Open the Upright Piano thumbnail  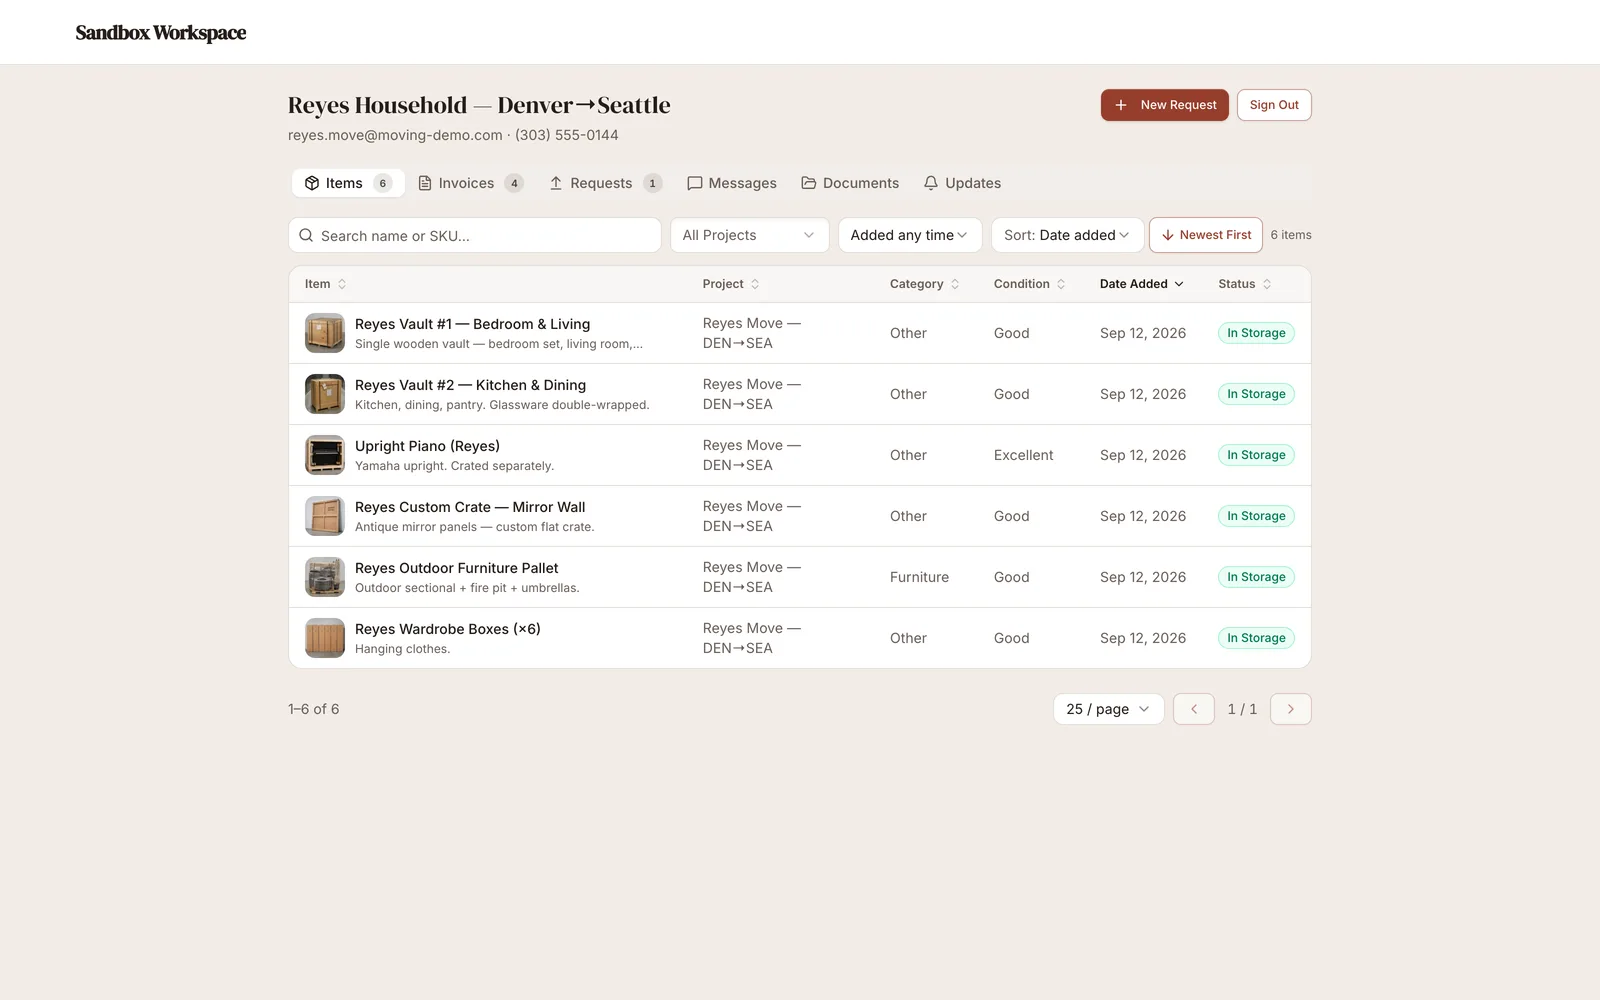coord(325,455)
